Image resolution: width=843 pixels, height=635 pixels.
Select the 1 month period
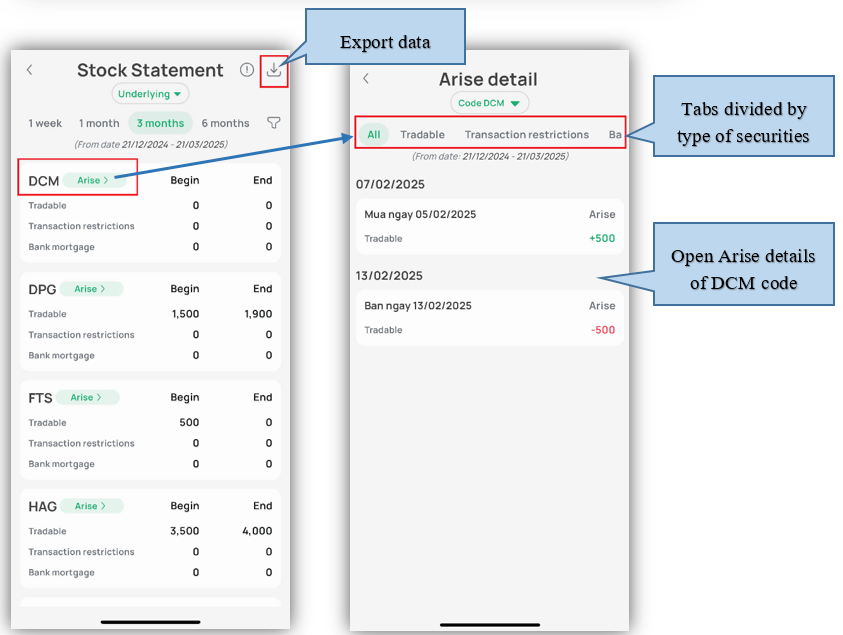click(98, 123)
